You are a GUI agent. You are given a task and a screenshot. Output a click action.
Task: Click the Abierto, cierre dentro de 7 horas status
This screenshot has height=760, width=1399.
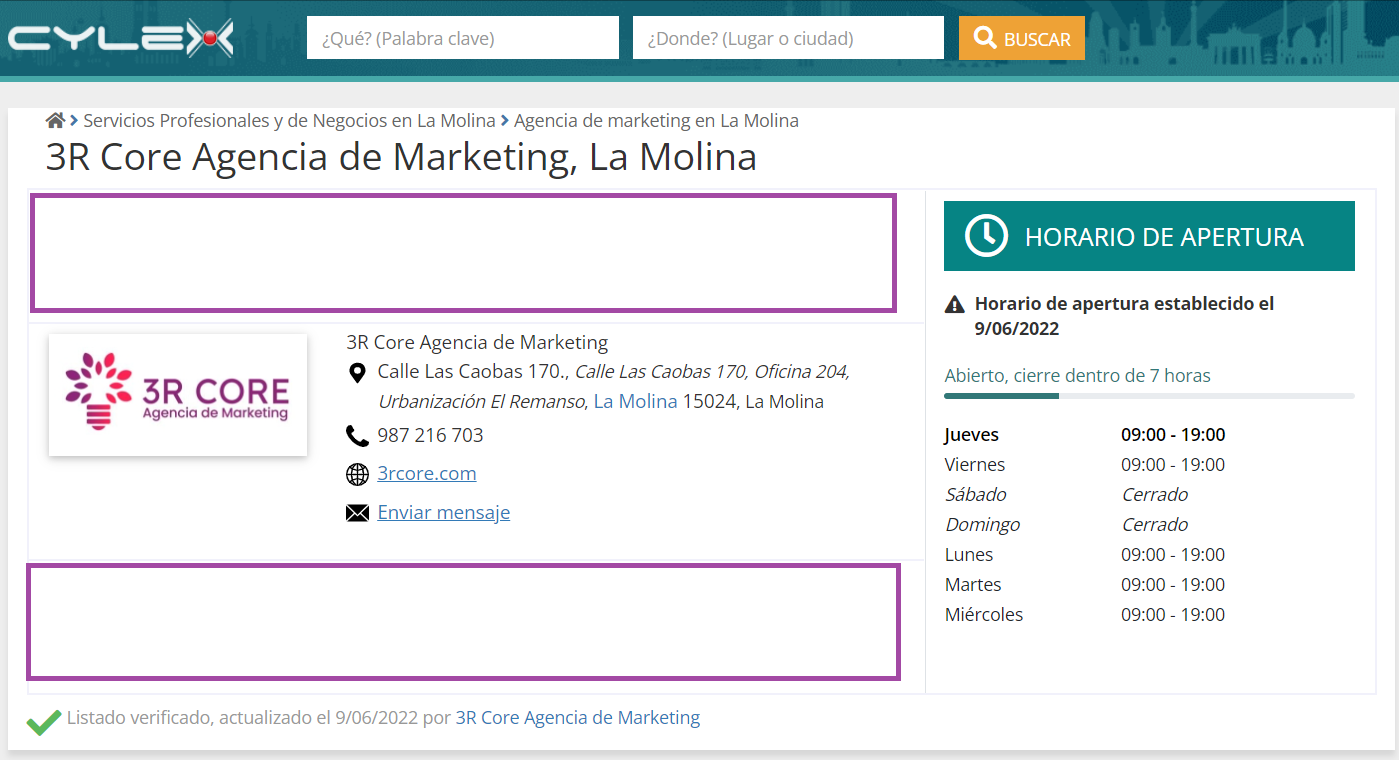1077,376
